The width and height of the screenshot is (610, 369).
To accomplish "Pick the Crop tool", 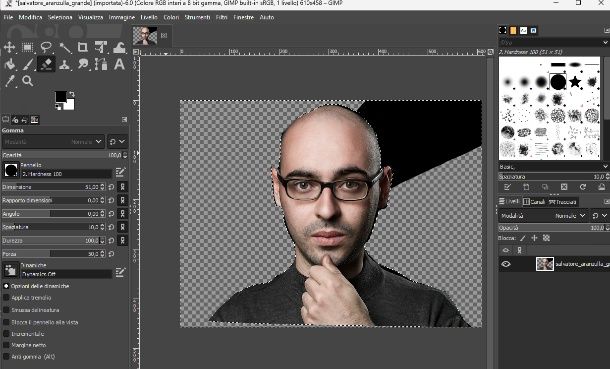I will click(x=82, y=47).
